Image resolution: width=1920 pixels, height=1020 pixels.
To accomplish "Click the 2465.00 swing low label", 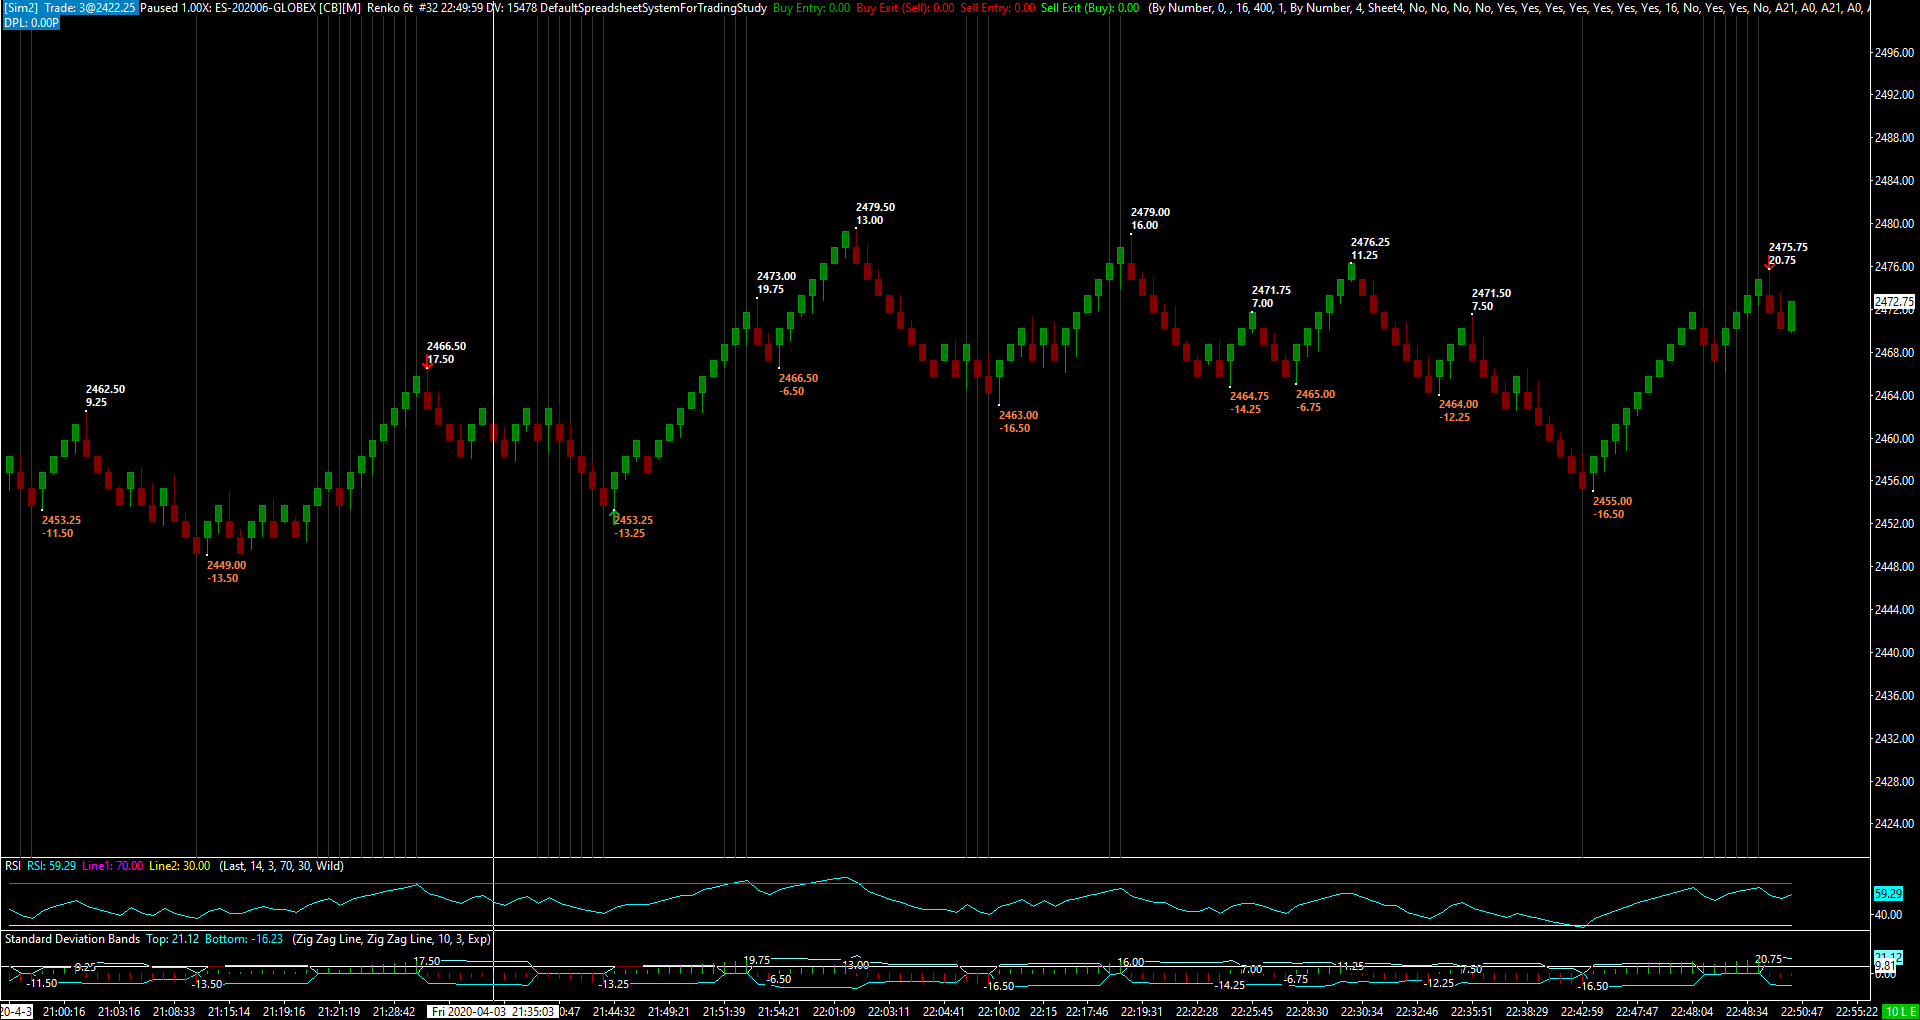I will click(1315, 395).
